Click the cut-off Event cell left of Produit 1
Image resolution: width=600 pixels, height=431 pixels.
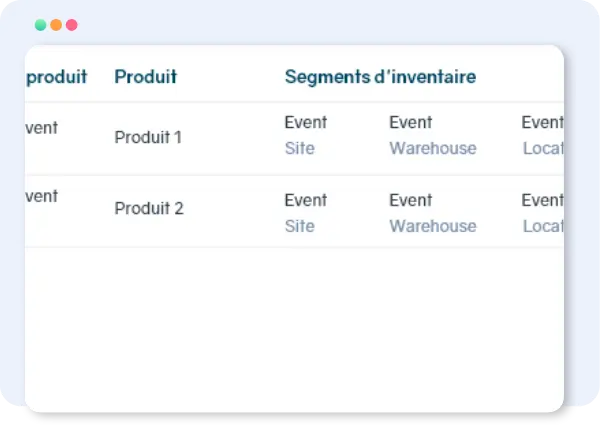tap(41, 128)
